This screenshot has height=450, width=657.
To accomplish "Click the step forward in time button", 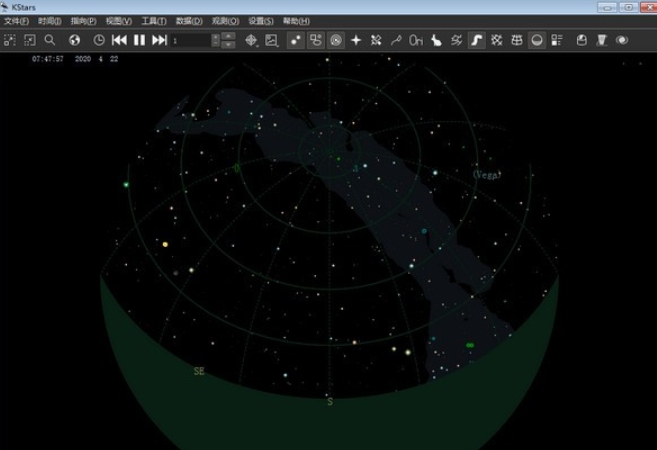I will (x=159, y=40).
